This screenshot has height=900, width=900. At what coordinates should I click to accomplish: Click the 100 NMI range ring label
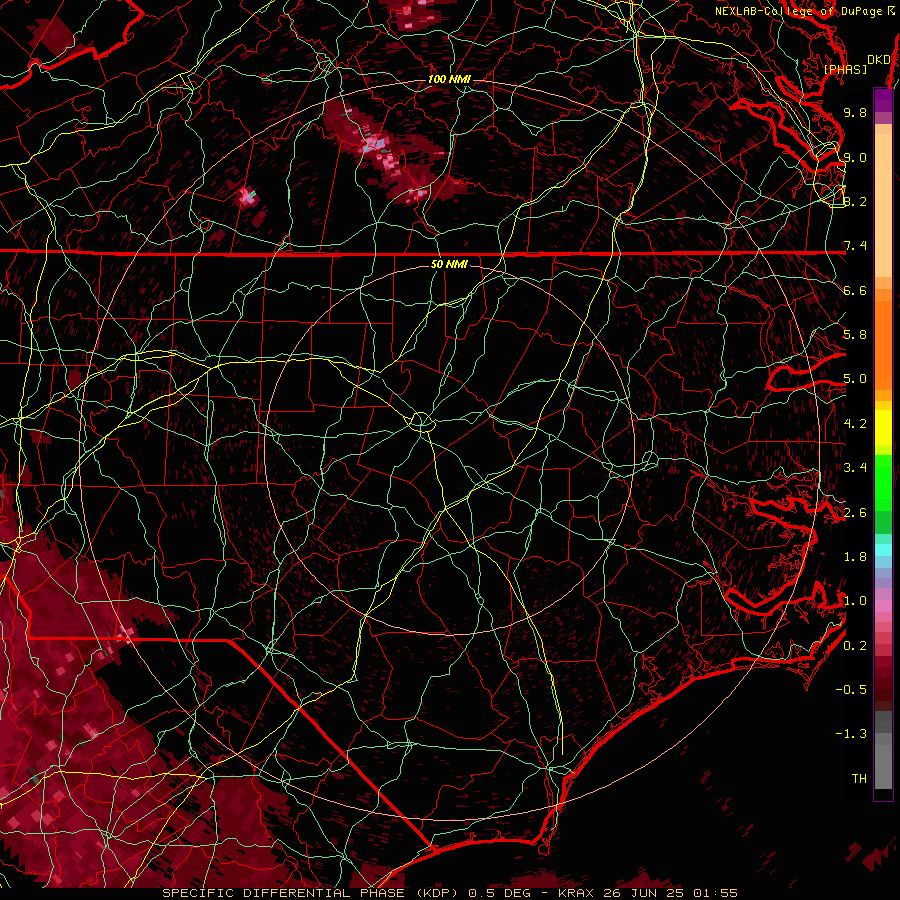tap(449, 79)
